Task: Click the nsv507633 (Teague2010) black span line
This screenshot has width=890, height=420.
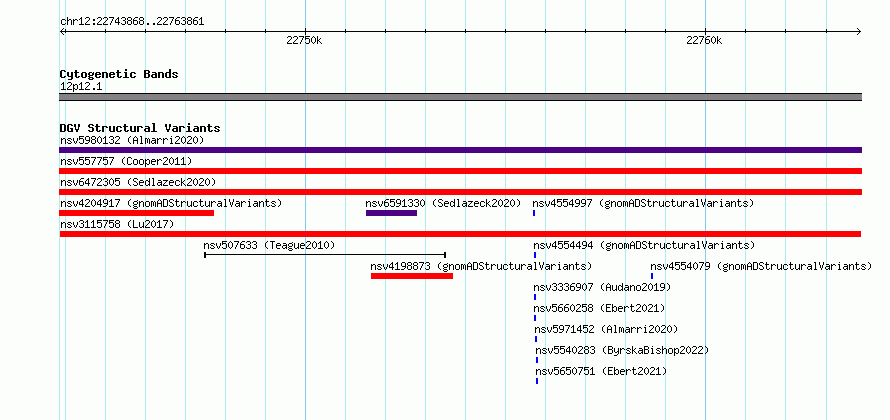Action: coord(325,255)
